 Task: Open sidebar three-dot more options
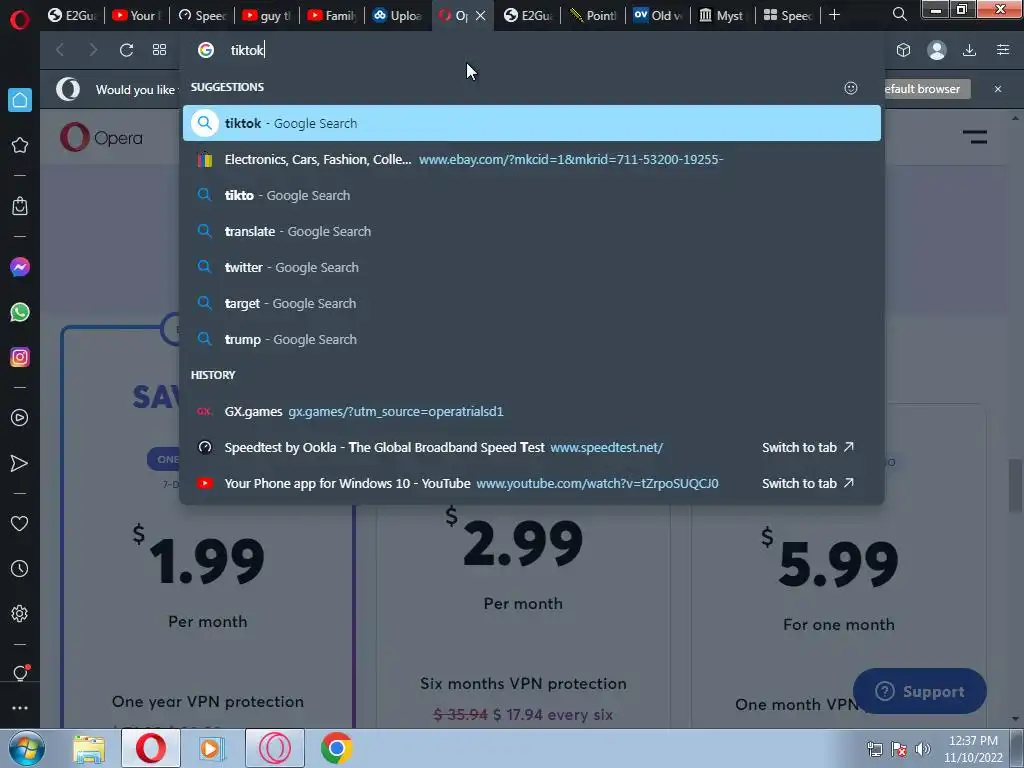[20, 708]
